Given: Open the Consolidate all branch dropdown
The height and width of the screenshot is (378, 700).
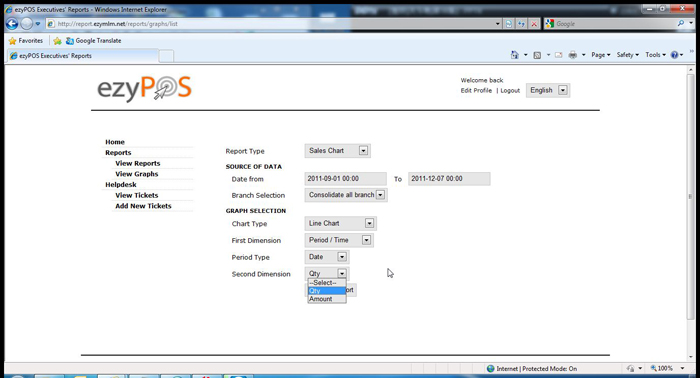Looking at the screenshot, I should pos(346,195).
